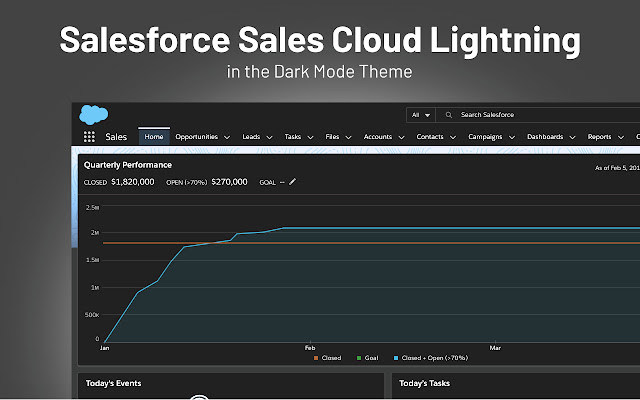Expand the Leads tab dropdown arrow
Viewport: 640px width, 400px height.
pos(270,137)
